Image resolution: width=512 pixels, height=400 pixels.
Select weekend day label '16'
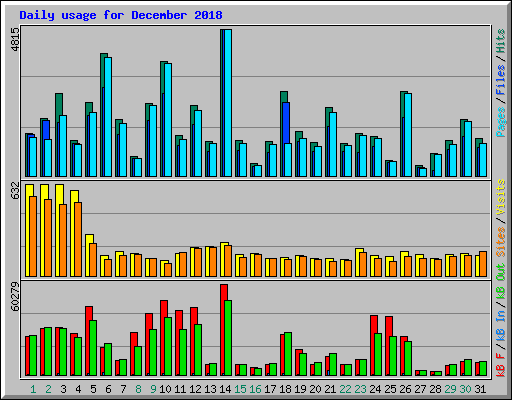click(x=255, y=389)
